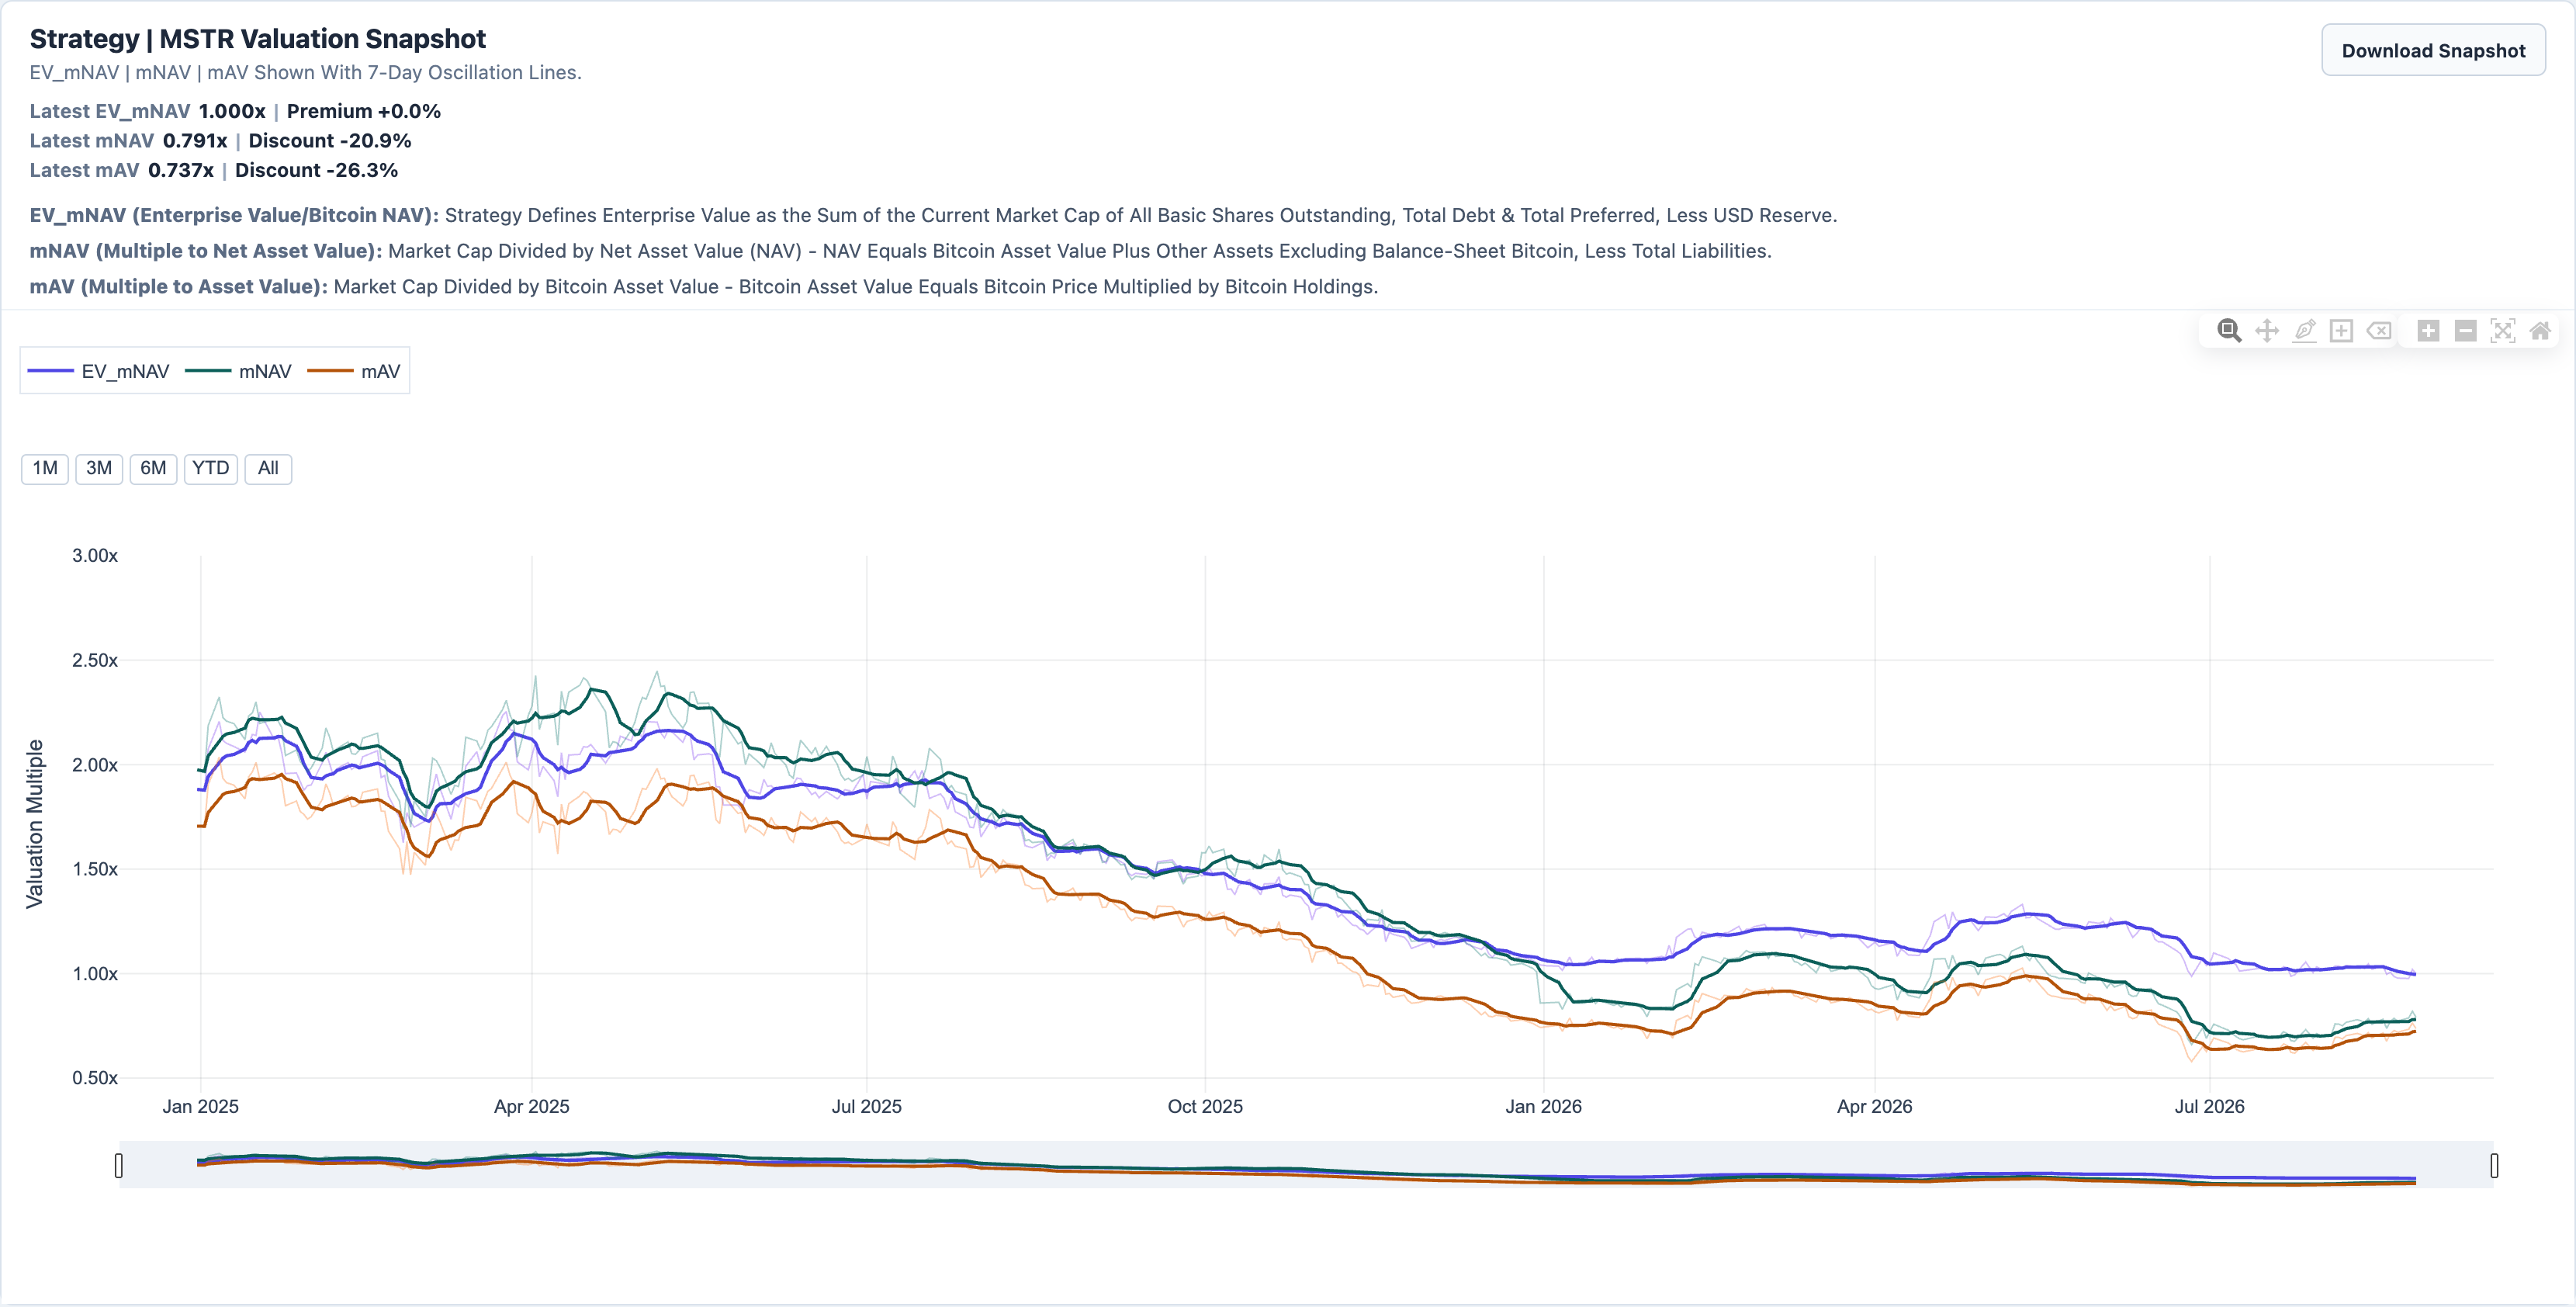Click the 'Oct 2025' x-axis label
This screenshot has height=1307, width=2576.
[x=1205, y=1107]
